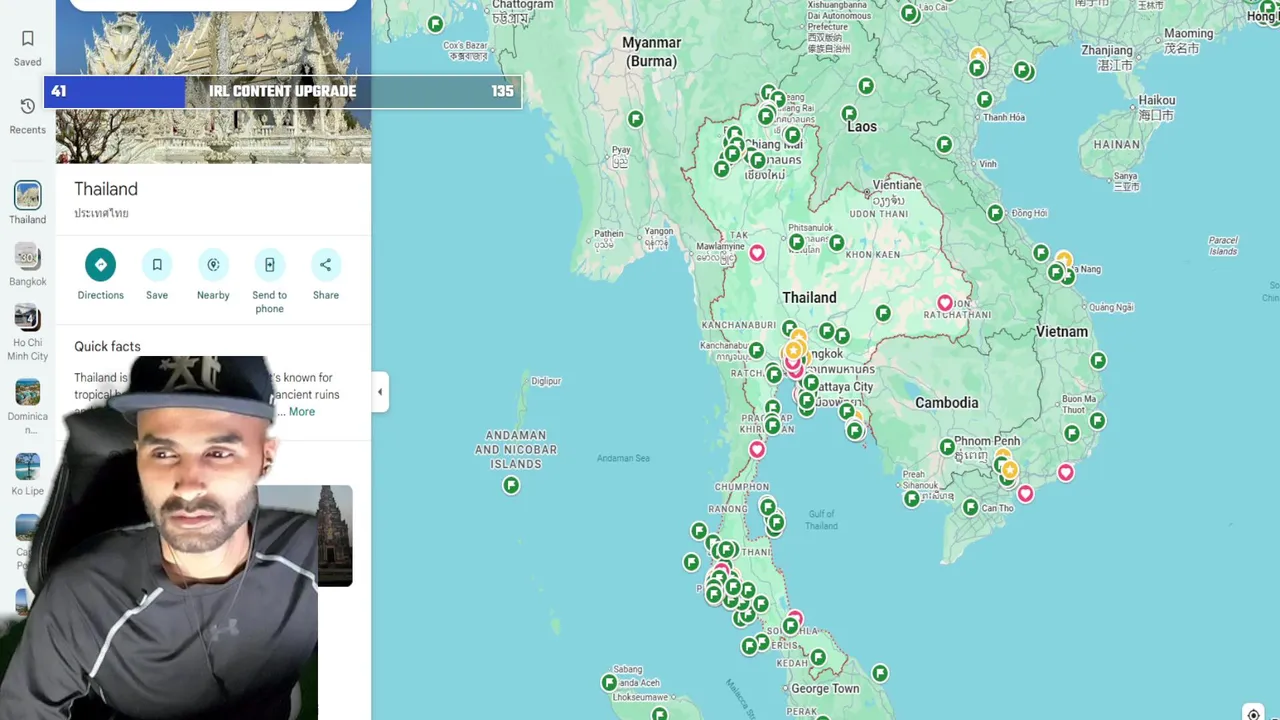This screenshot has width=1280, height=720.
Task: Click the Thailand country label on map
Action: (x=809, y=298)
